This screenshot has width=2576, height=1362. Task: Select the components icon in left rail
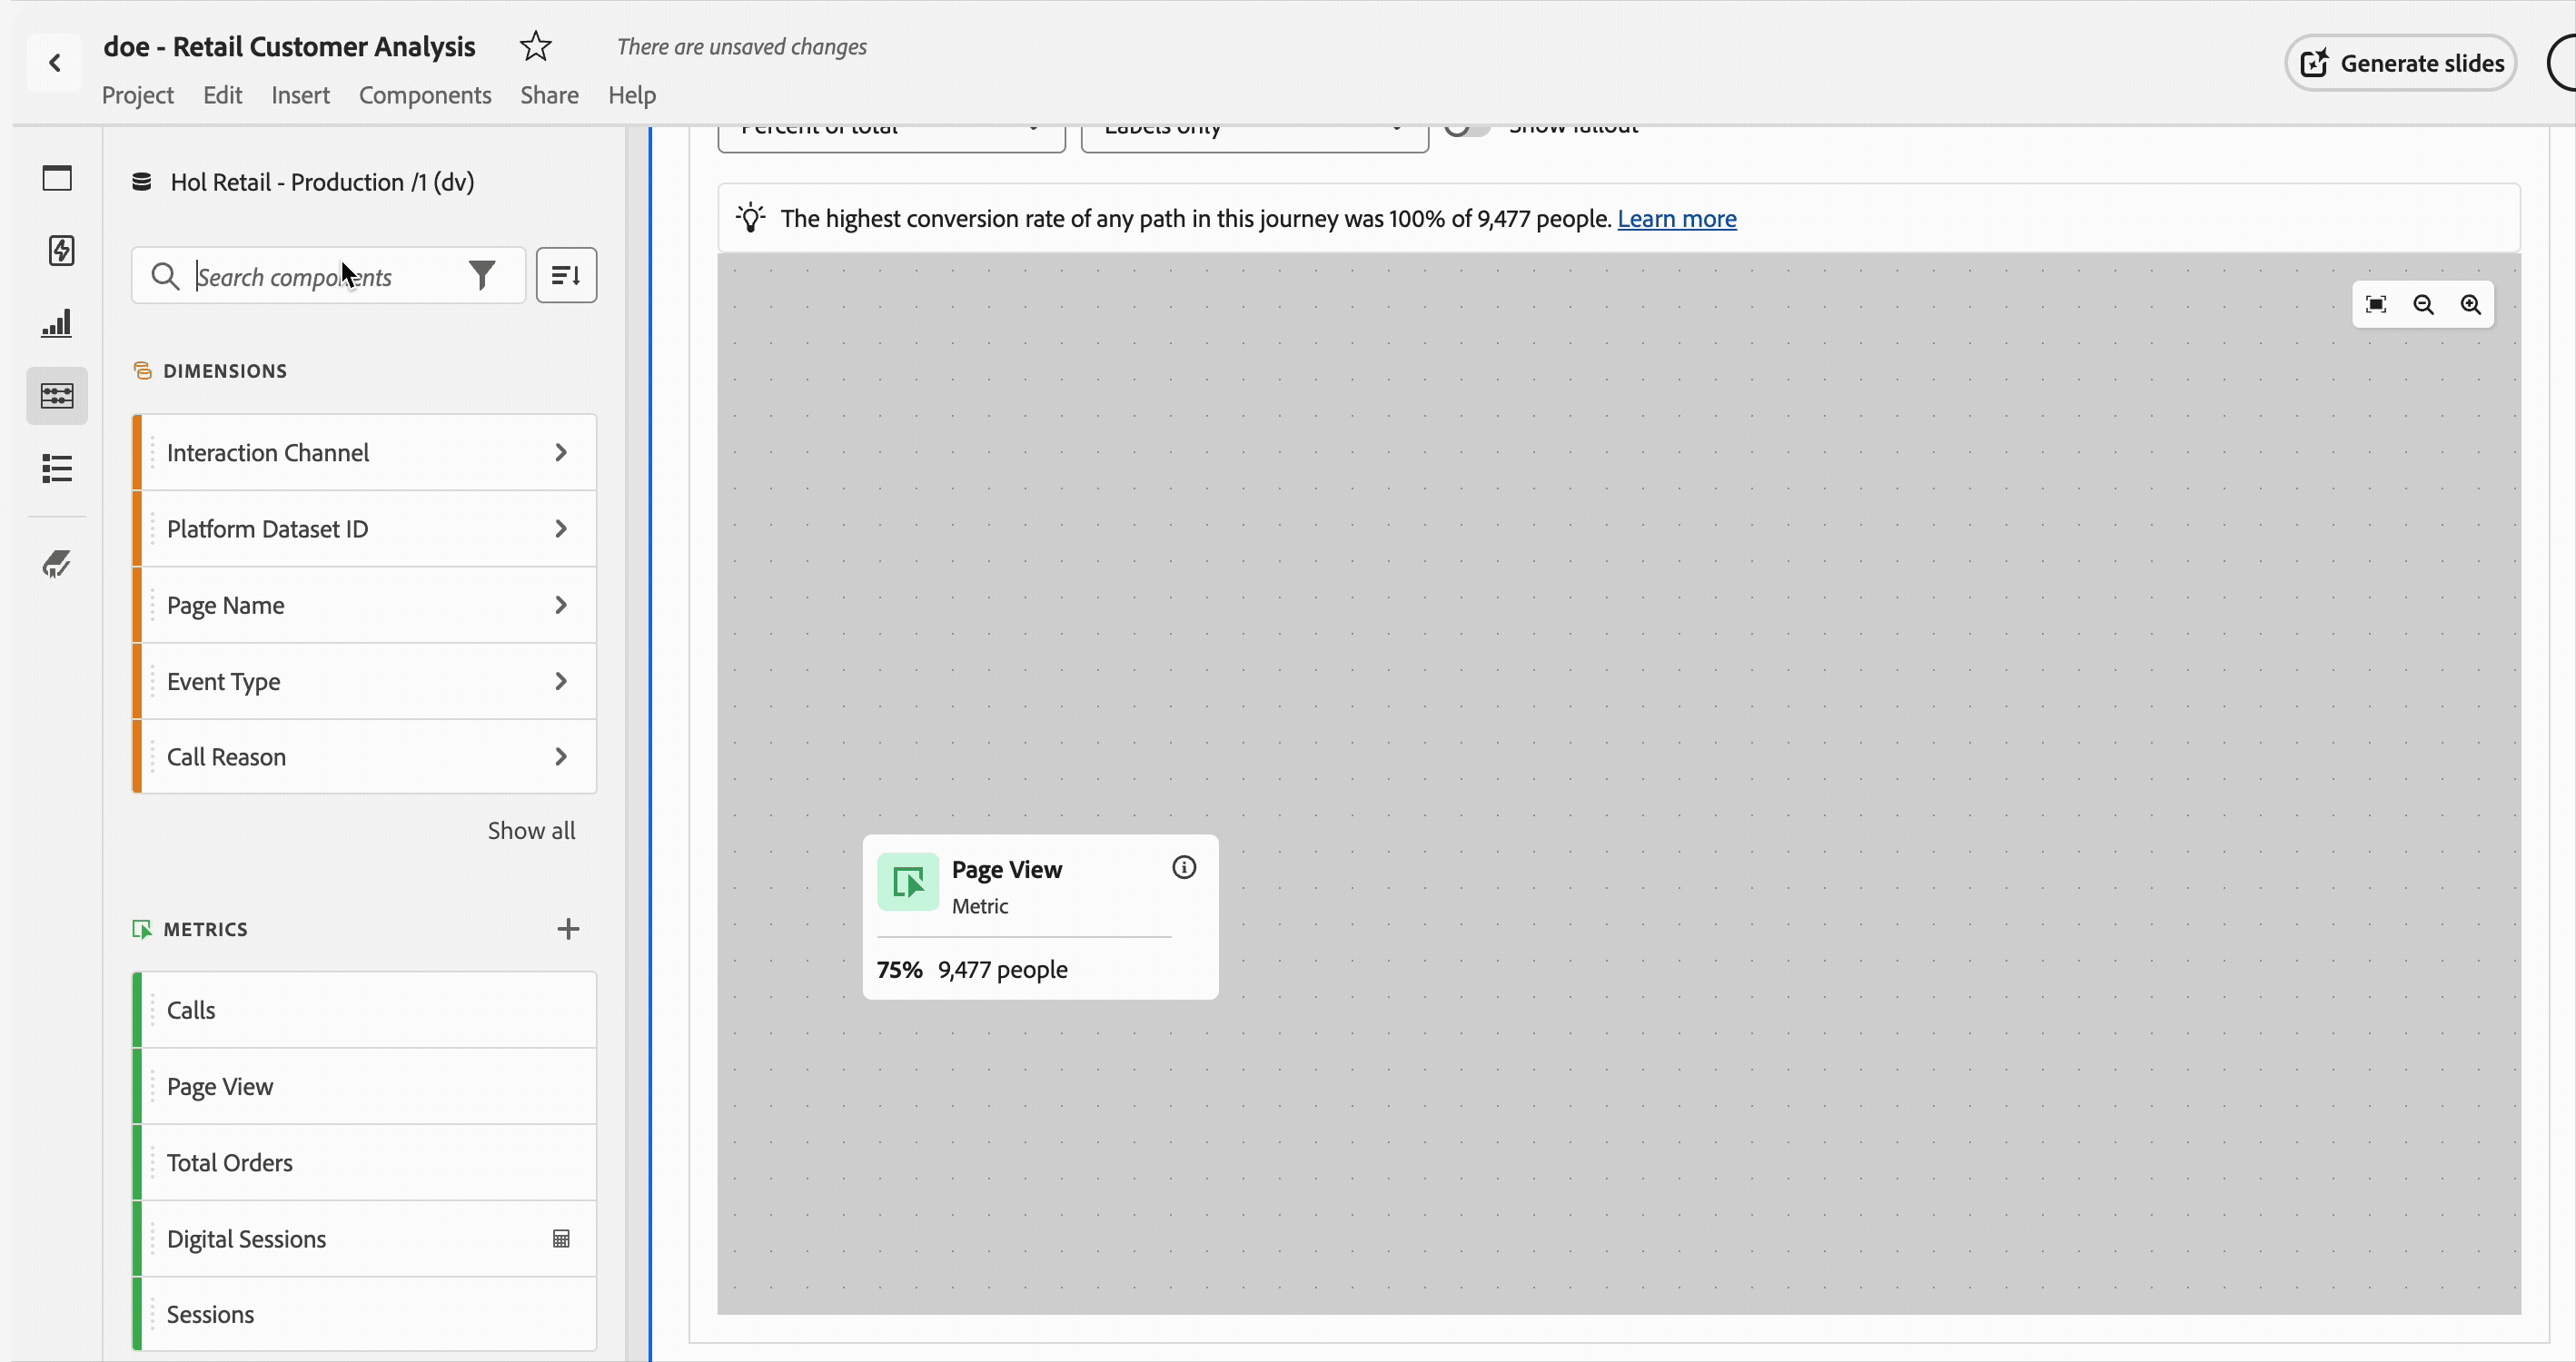coord(57,396)
